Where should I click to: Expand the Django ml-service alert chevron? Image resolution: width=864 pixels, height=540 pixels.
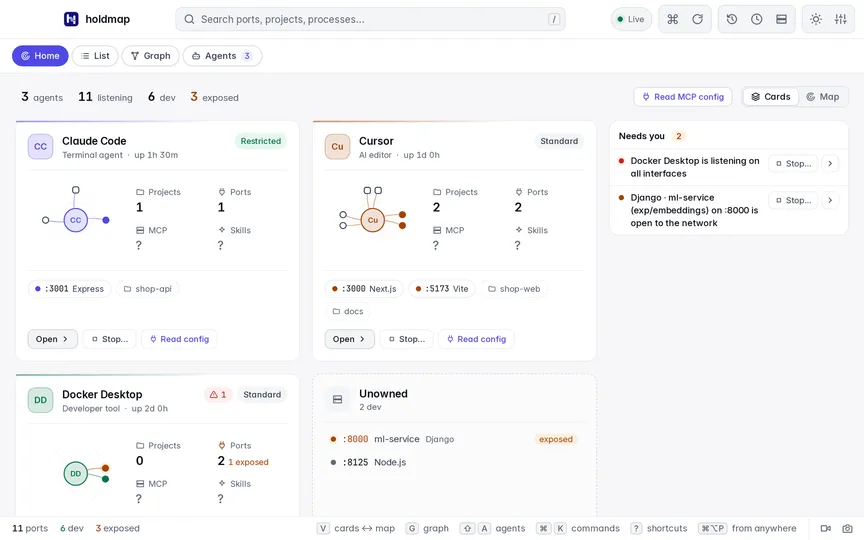pyautogui.click(x=830, y=200)
